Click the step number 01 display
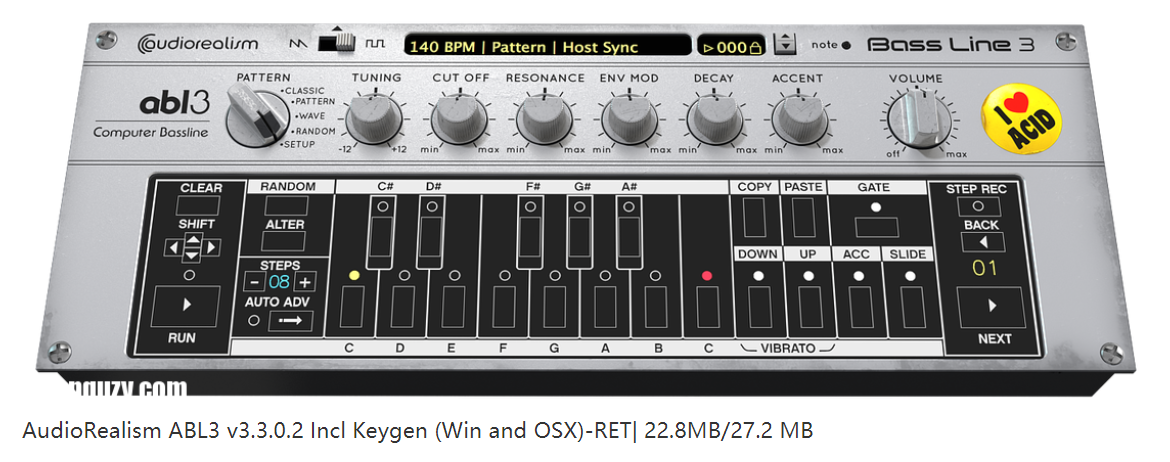Viewport: 1170px width, 462px height. point(983,268)
